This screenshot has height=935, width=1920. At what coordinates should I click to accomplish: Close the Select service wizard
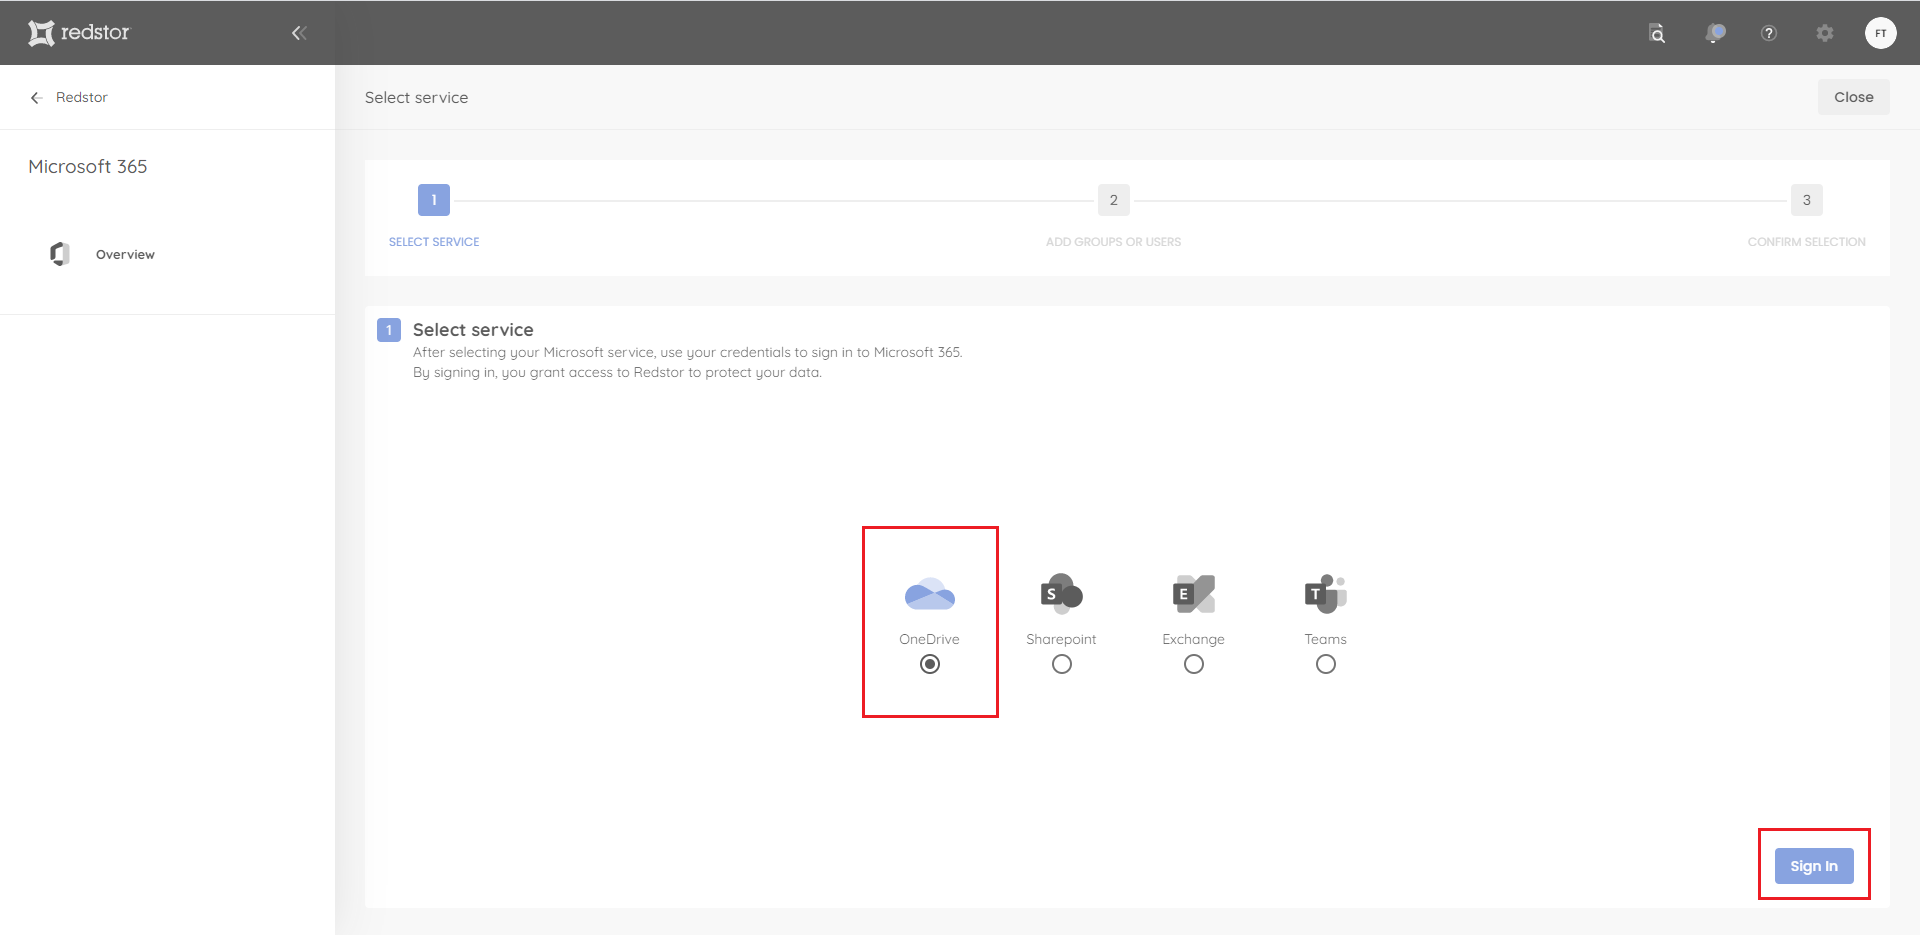[x=1854, y=97]
